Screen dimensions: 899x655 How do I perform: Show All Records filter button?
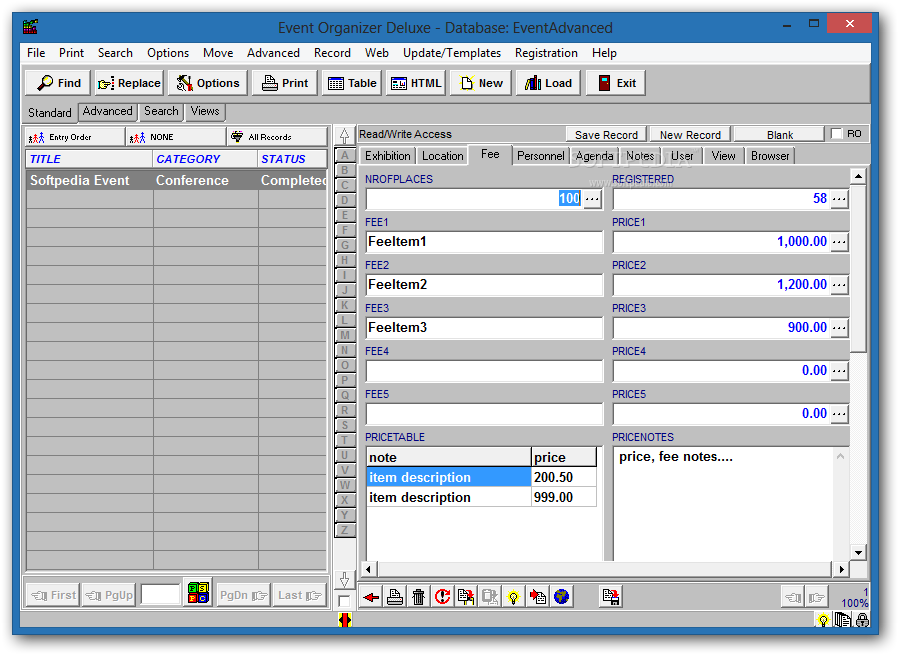coord(277,137)
